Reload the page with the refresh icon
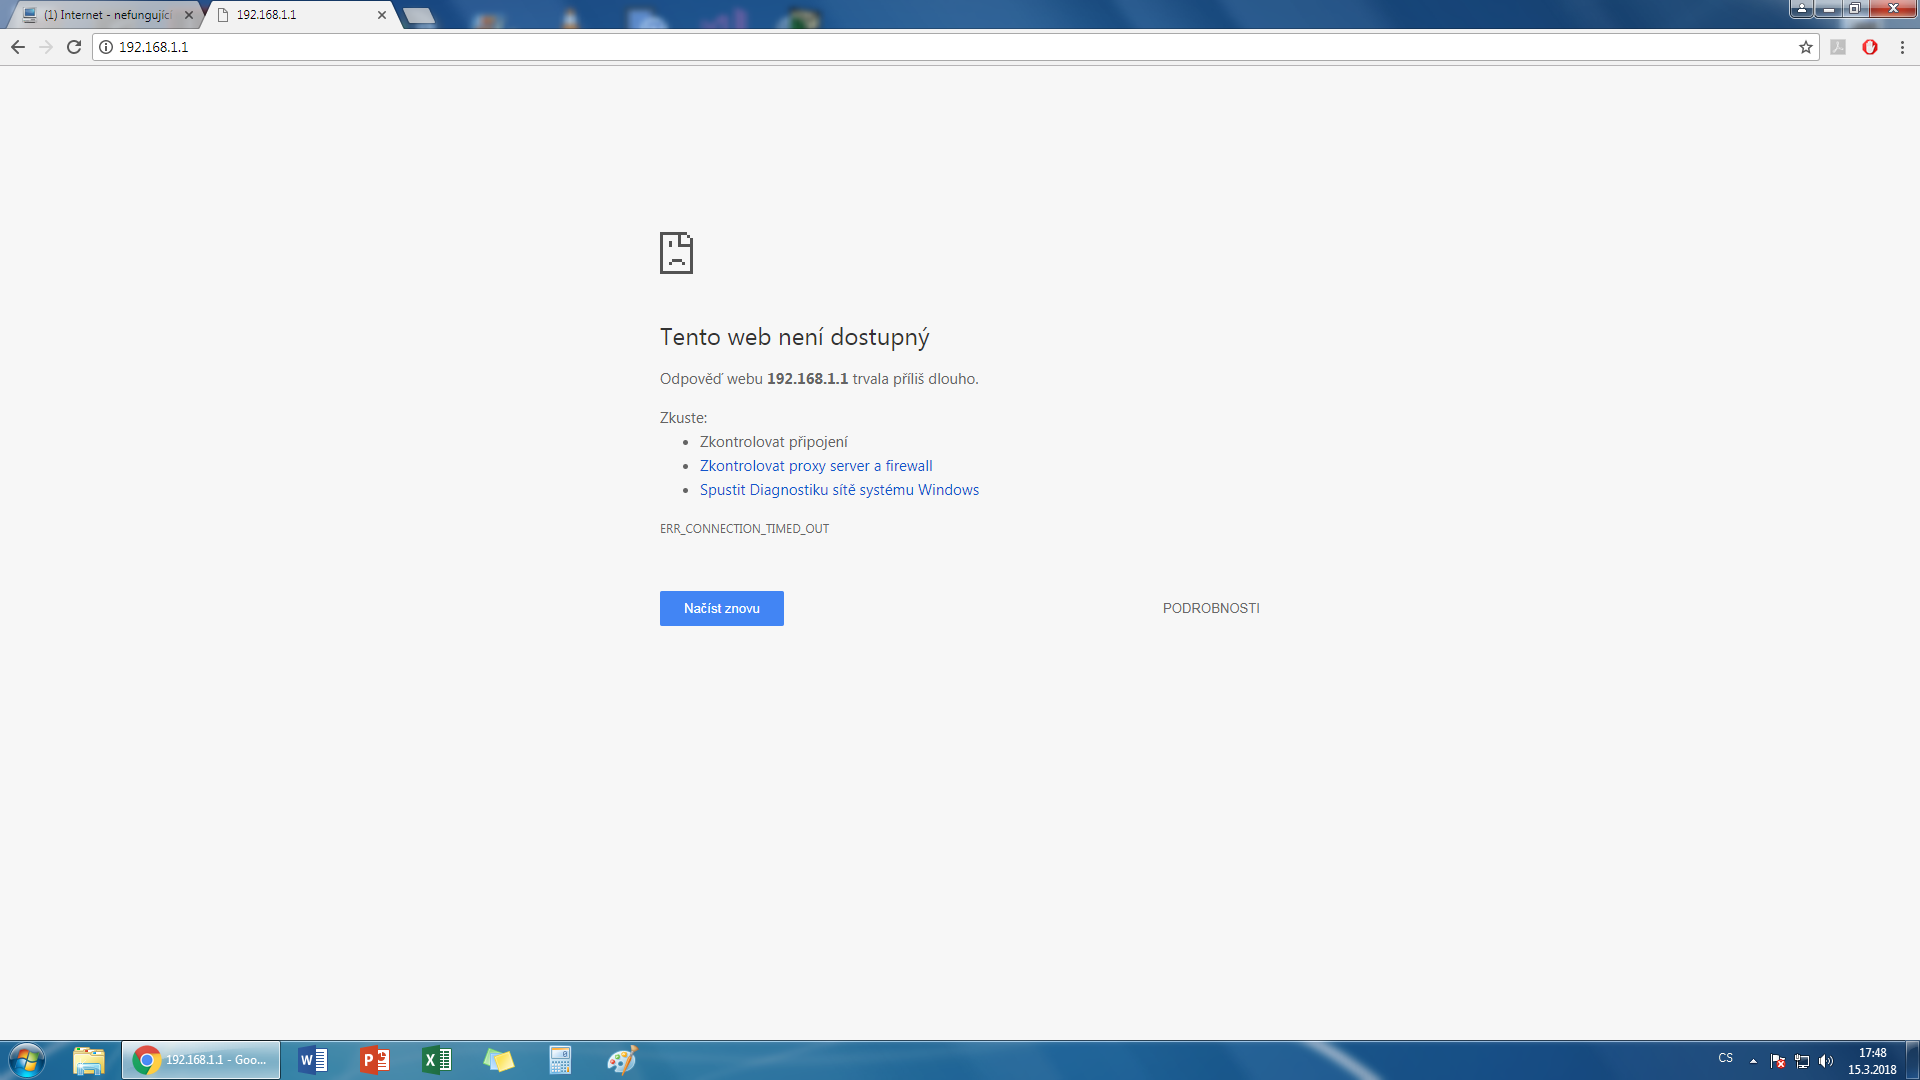The image size is (1920, 1080). [74, 47]
